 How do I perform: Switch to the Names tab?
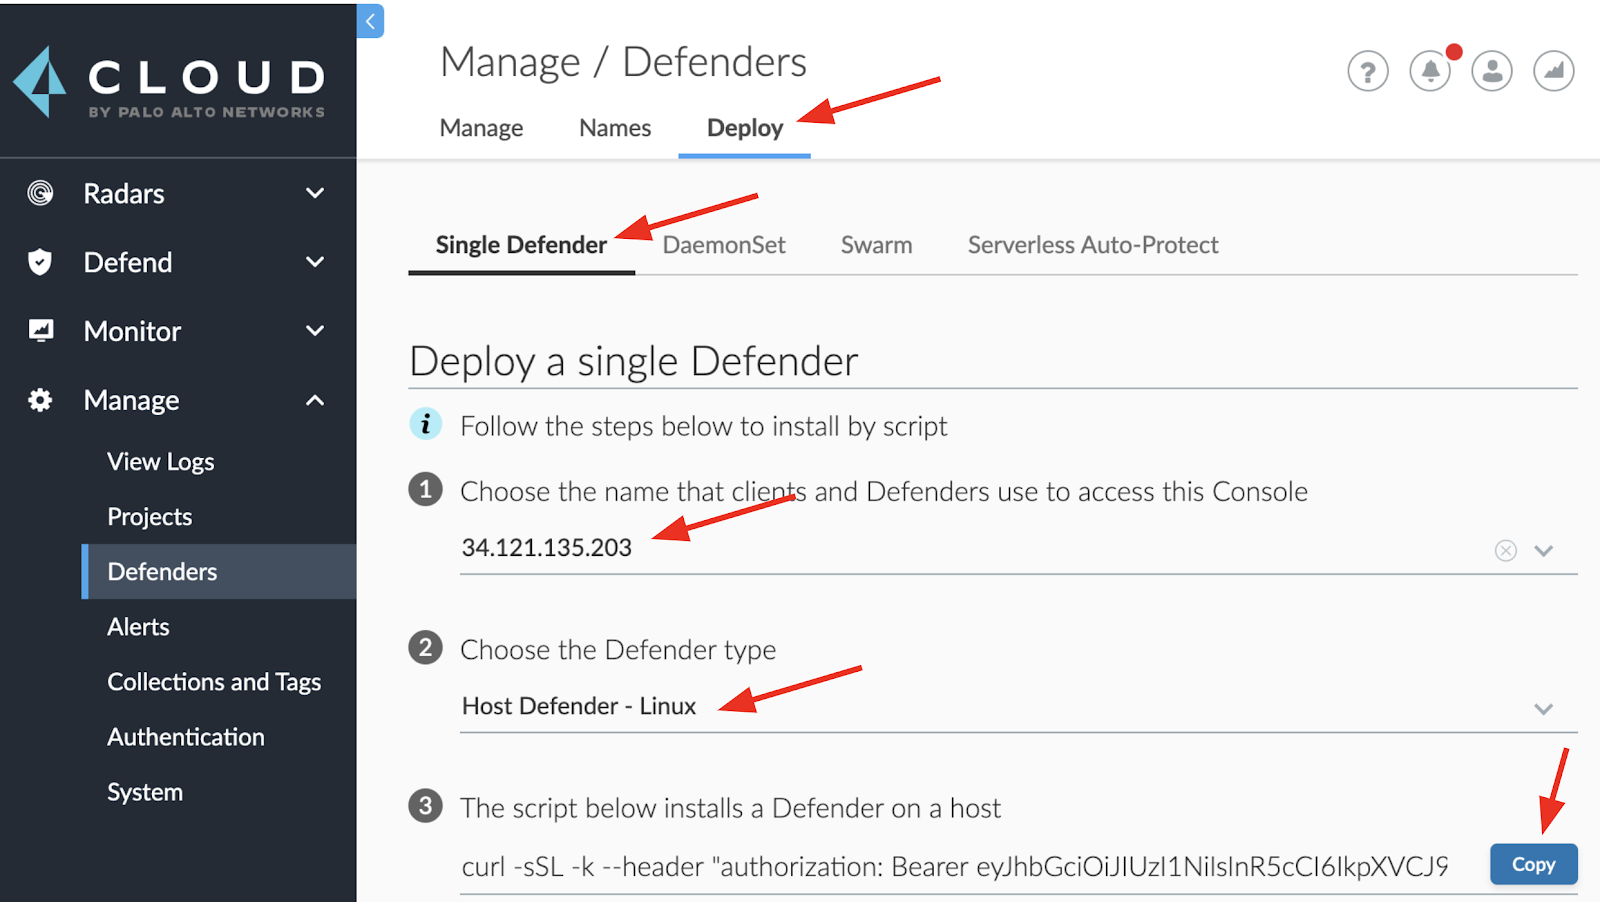point(615,128)
